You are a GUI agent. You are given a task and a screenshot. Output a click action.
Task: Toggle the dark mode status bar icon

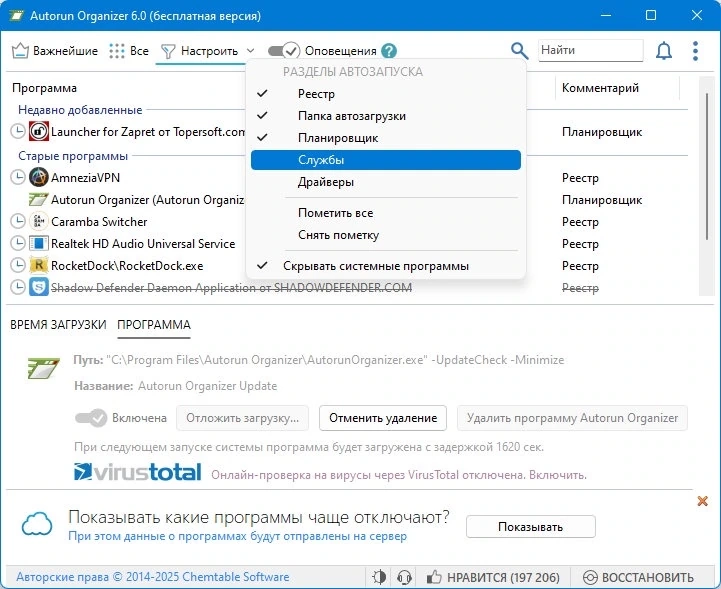379,577
